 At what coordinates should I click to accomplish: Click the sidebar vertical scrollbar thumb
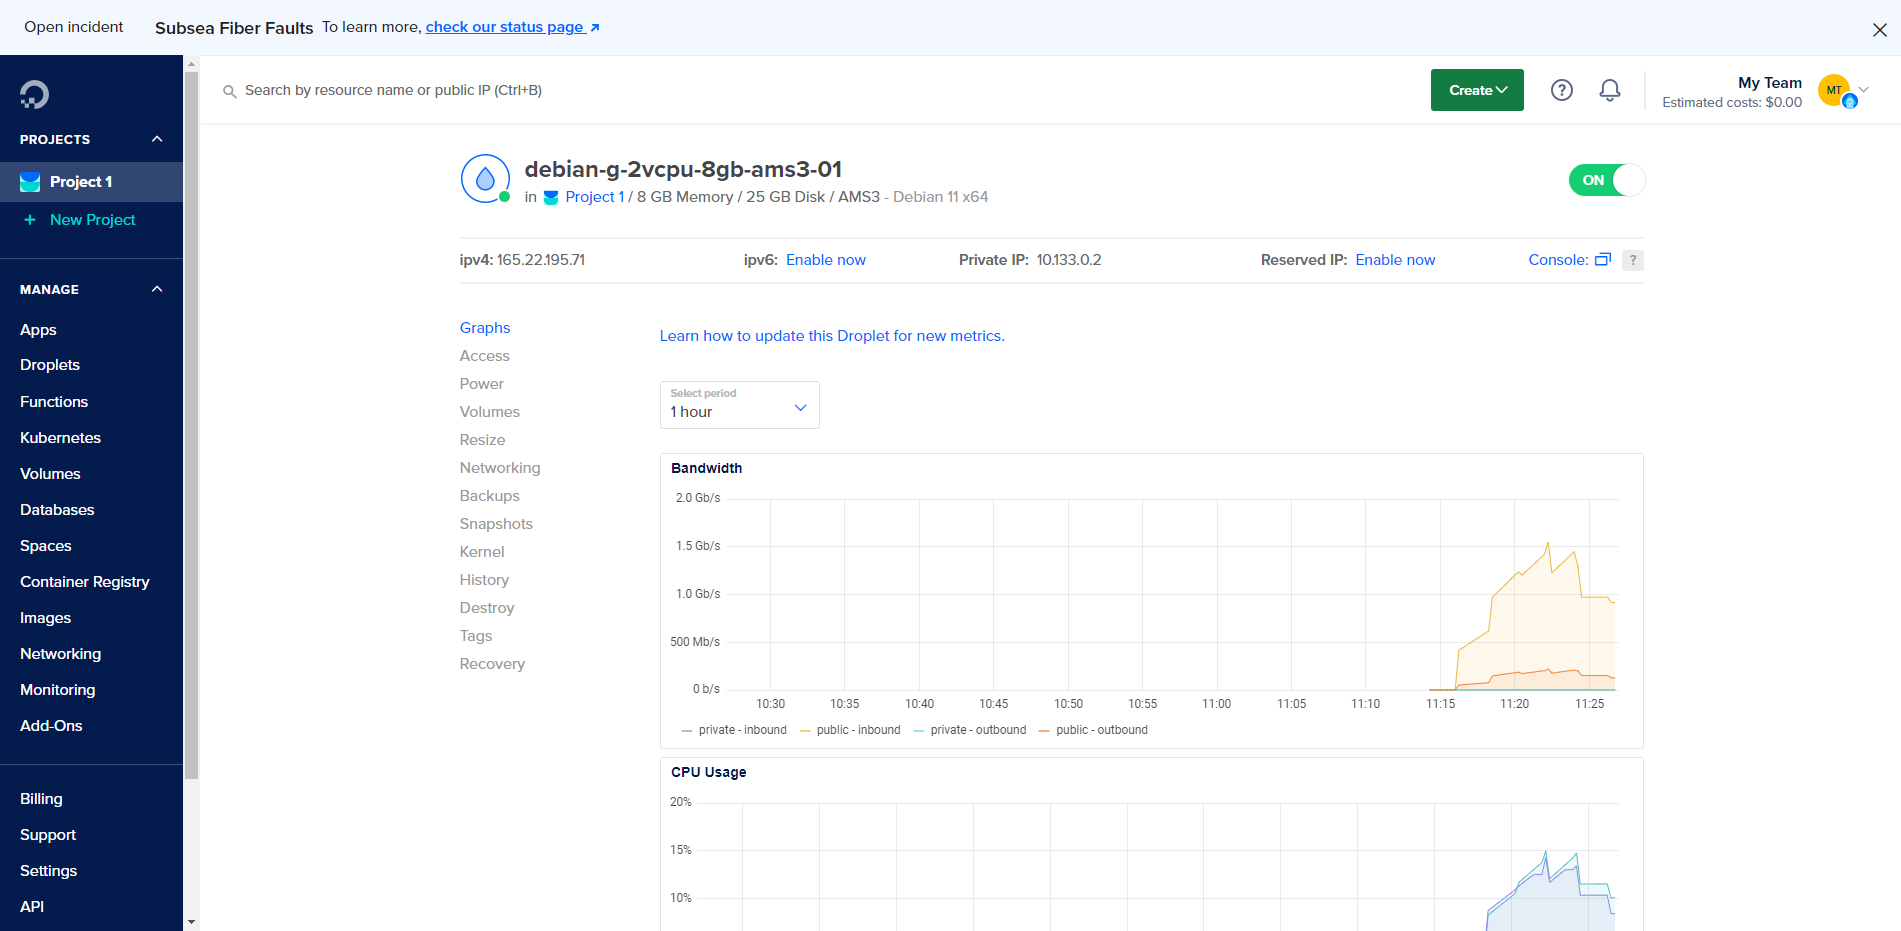point(191,425)
